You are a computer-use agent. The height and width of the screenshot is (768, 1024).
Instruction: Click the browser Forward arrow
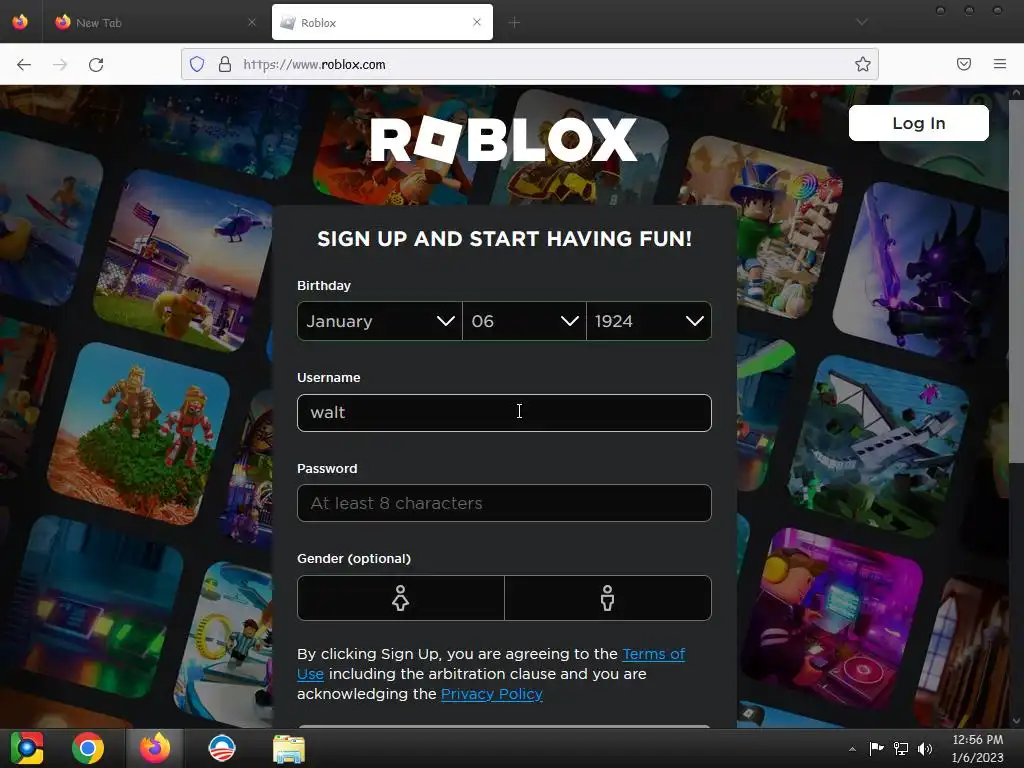tap(60, 64)
